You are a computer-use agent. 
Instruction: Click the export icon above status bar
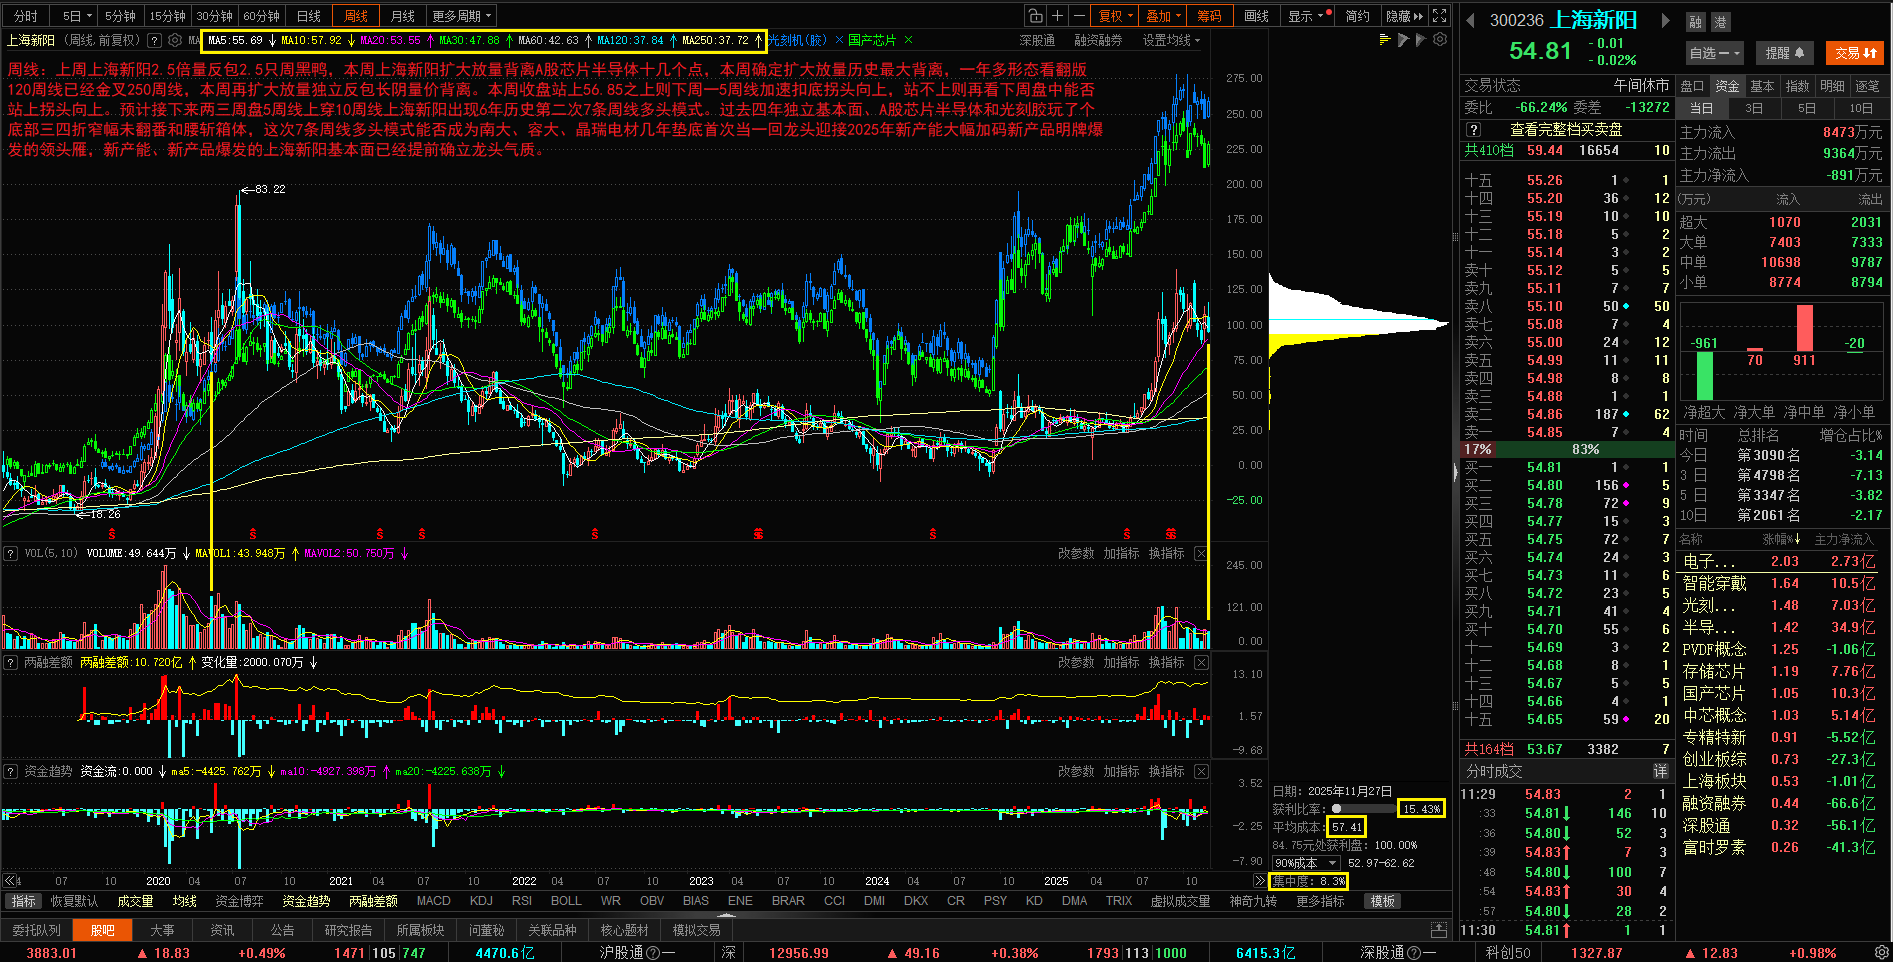click(1439, 930)
